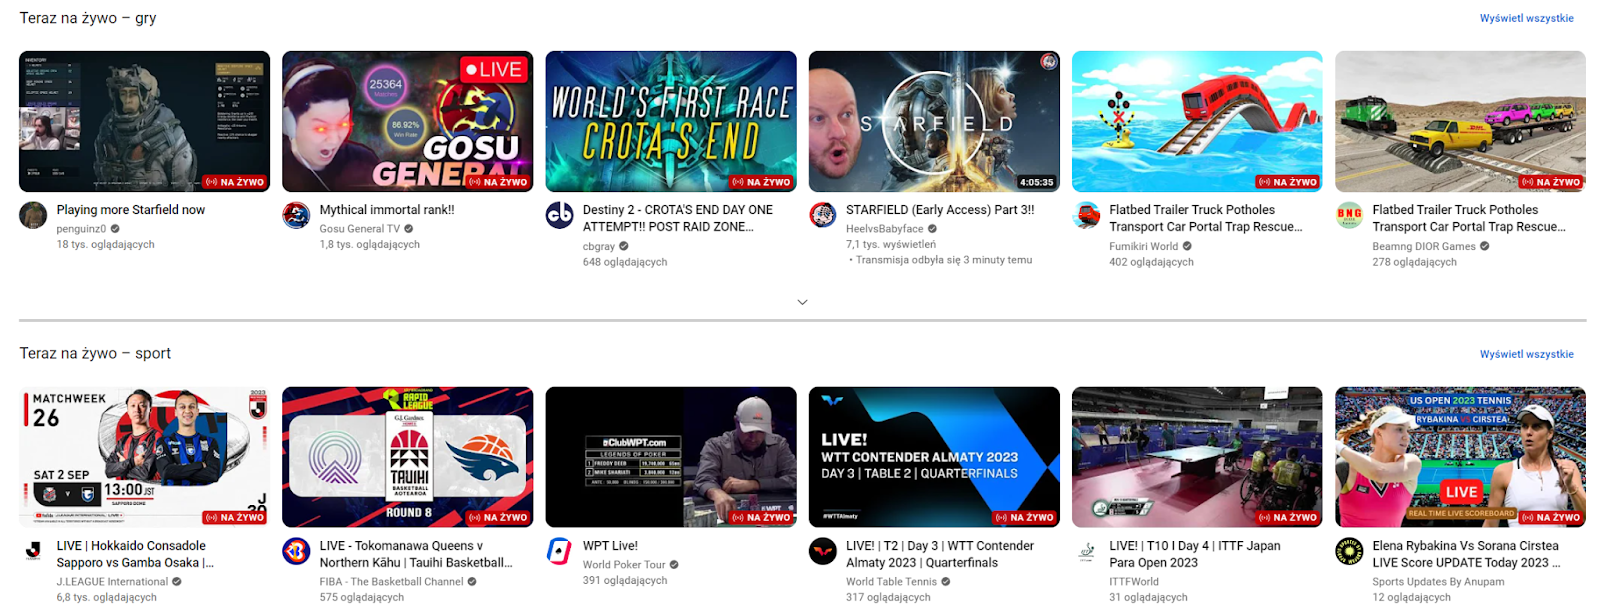The height and width of the screenshot is (616, 1600).
Task: Open Beamng DIOR Games truck thumbnail
Action: click(1460, 121)
